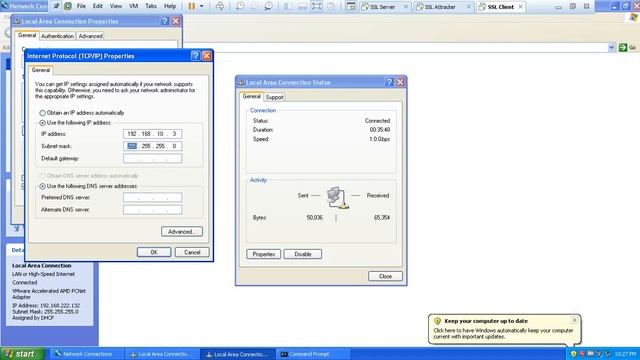Click the green pinned icon beside File menu

coord(68,6)
